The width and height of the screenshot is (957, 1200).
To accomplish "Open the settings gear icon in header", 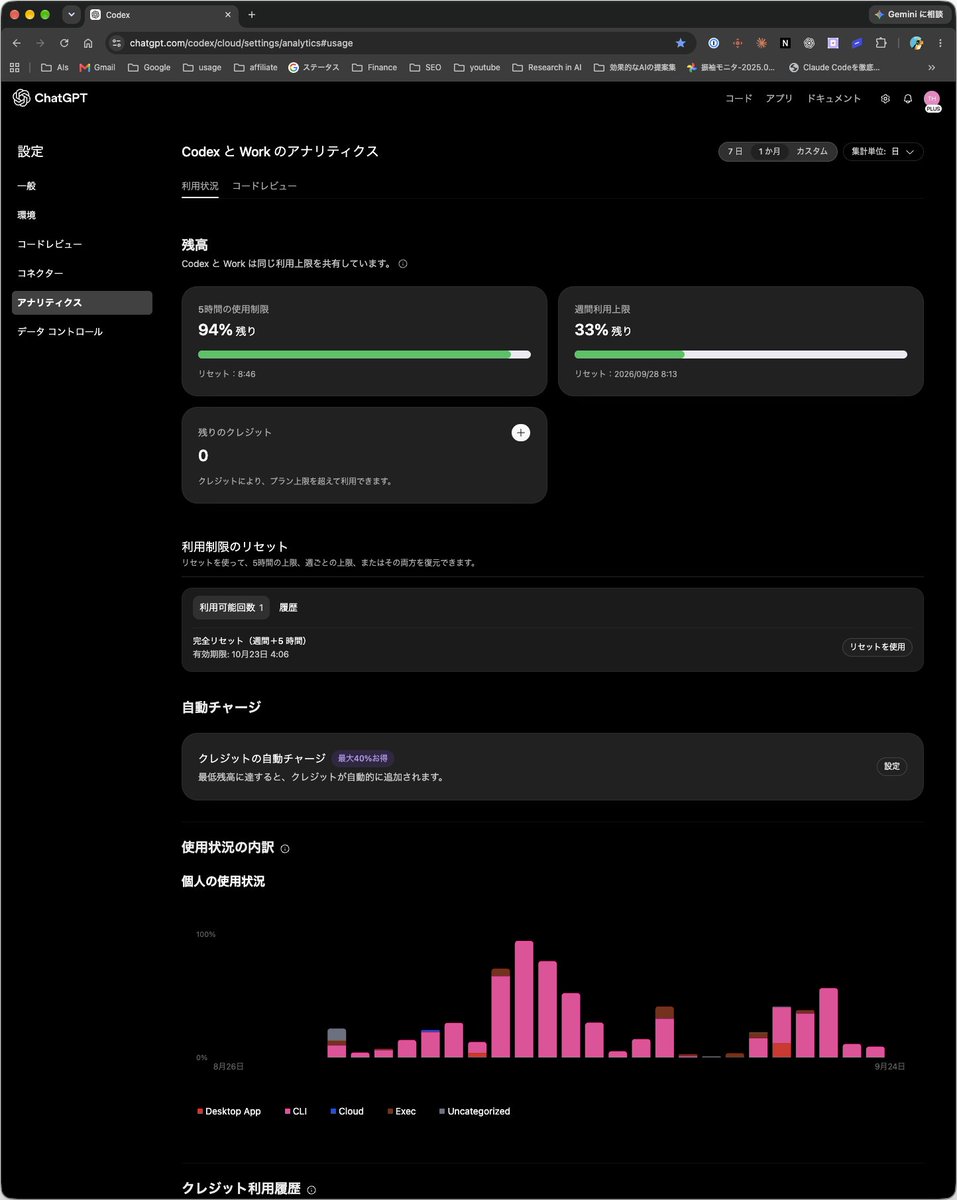I will (x=885, y=99).
